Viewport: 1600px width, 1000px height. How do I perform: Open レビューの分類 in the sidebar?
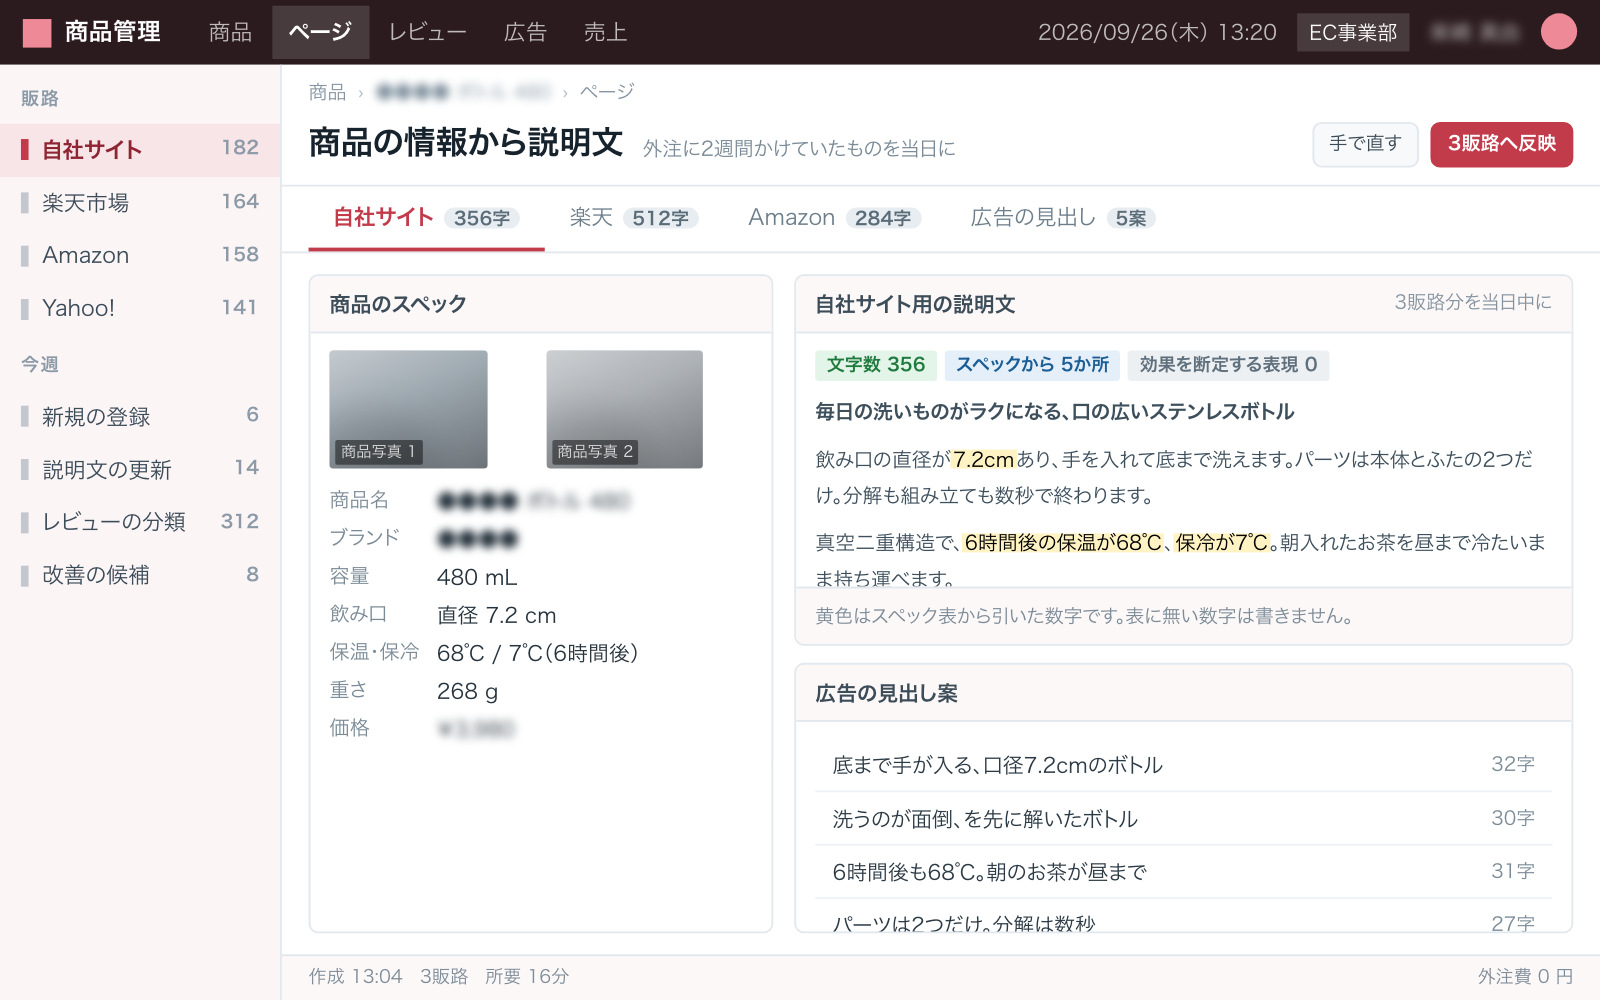(140, 522)
